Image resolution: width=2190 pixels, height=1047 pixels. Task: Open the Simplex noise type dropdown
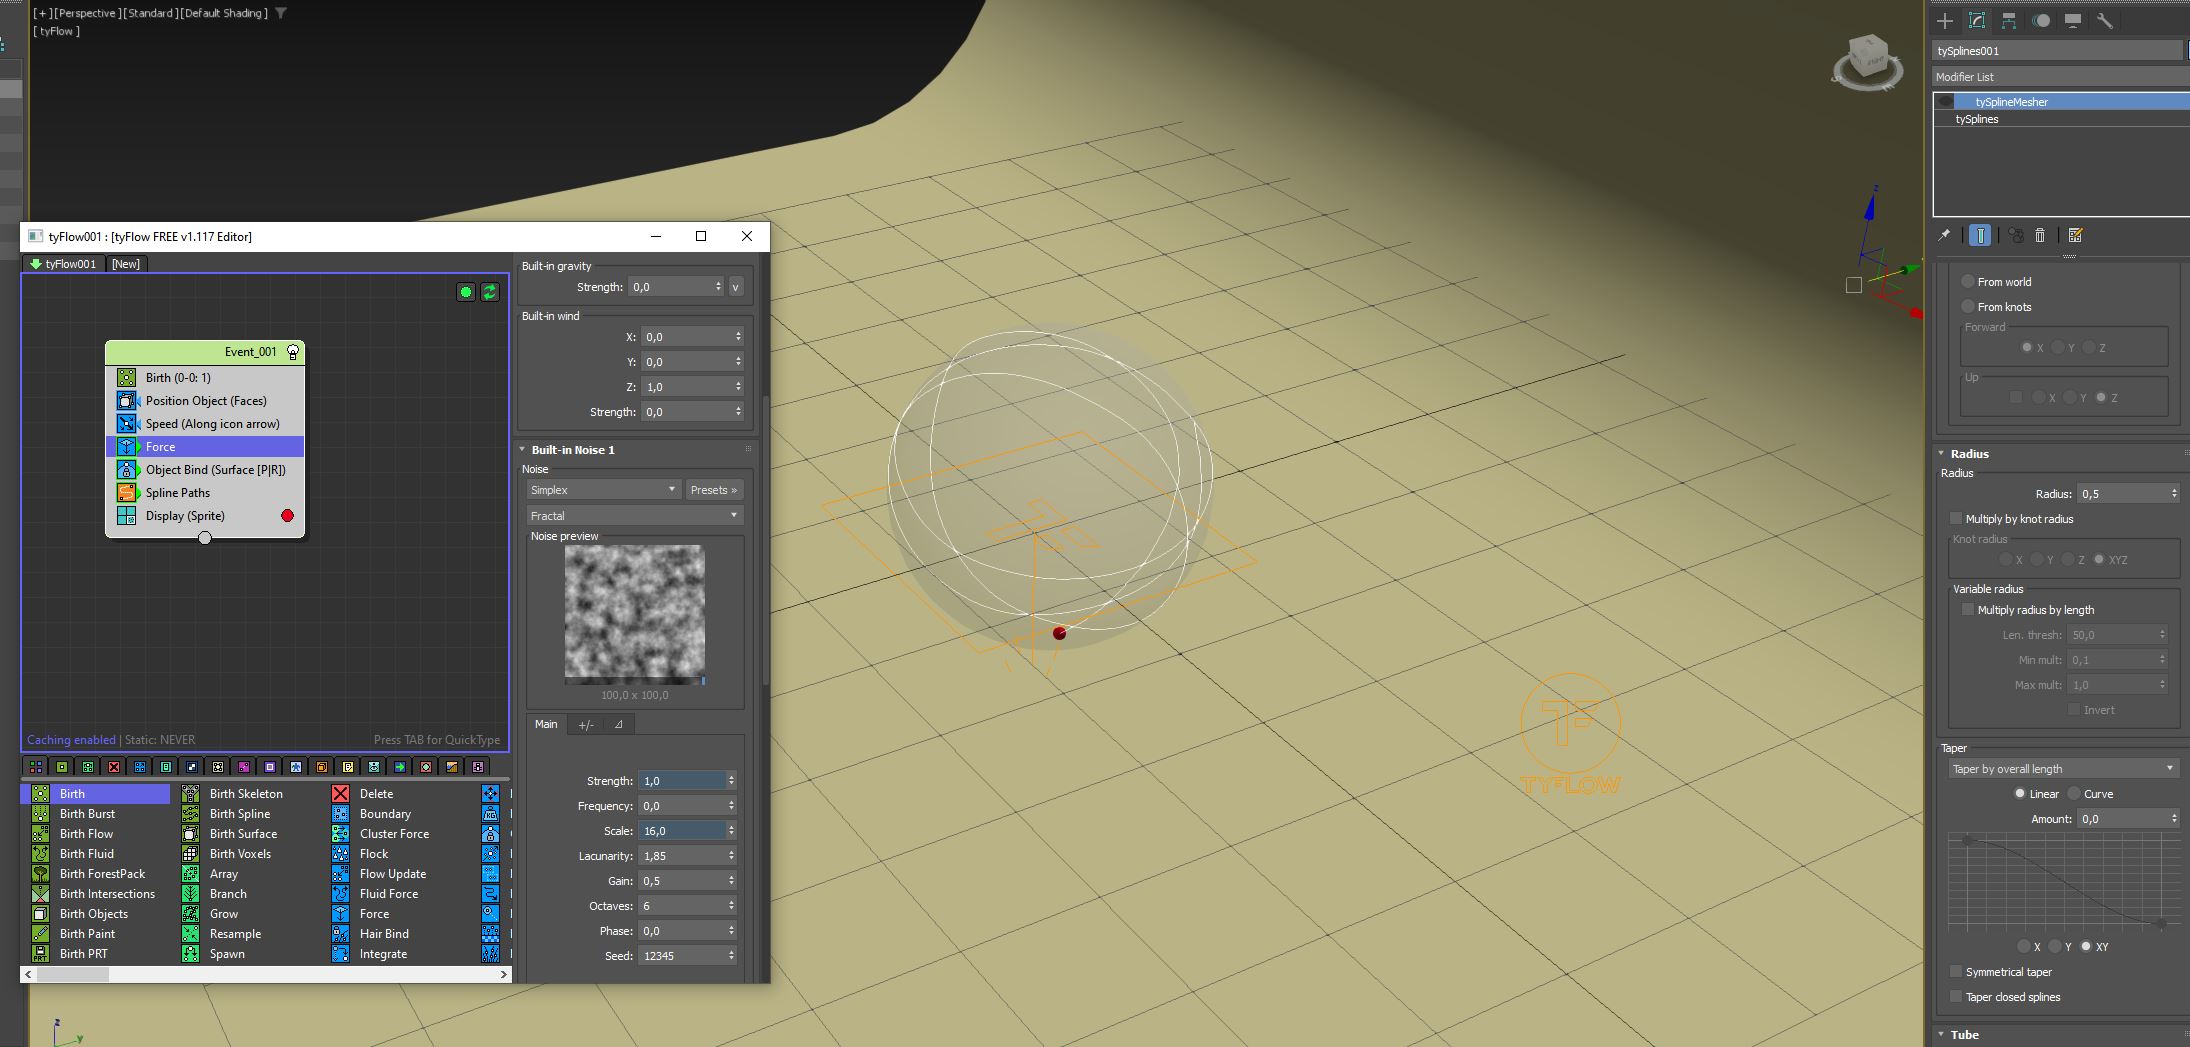603,490
